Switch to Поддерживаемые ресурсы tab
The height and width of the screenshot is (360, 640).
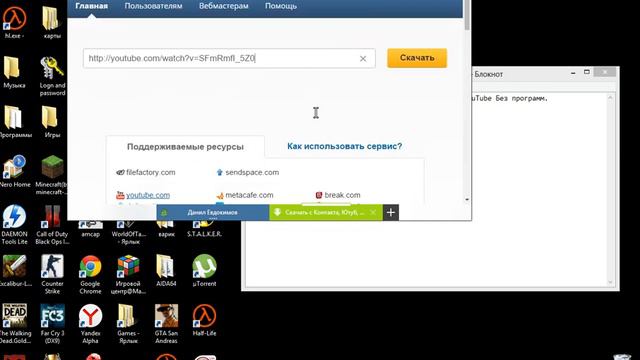[x=185, y=147]
